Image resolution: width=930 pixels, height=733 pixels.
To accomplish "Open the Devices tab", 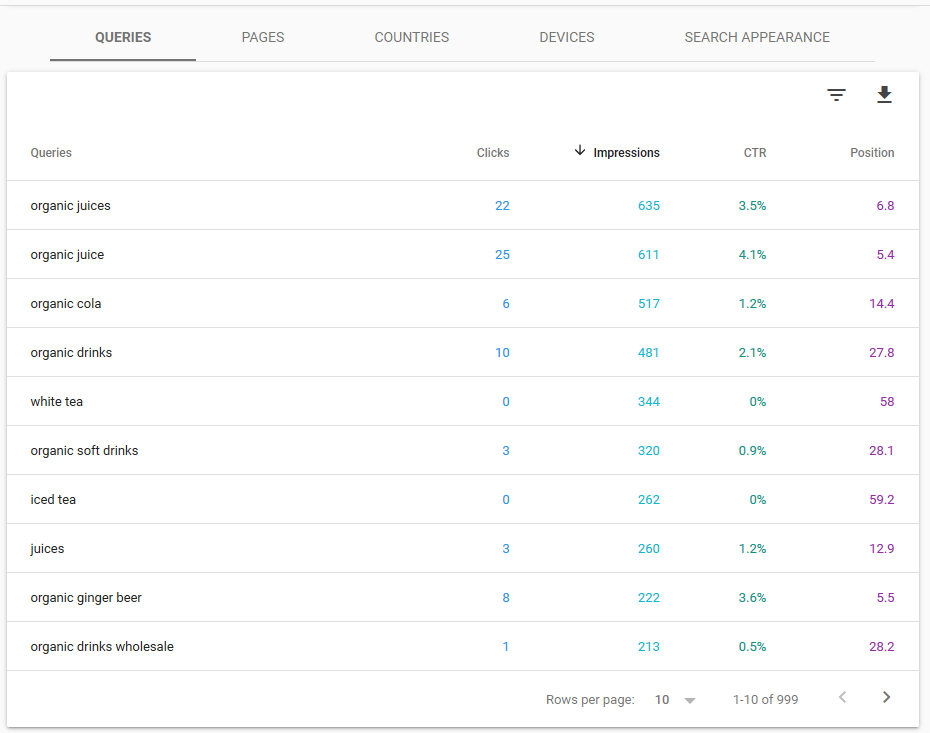I will 566,37.
